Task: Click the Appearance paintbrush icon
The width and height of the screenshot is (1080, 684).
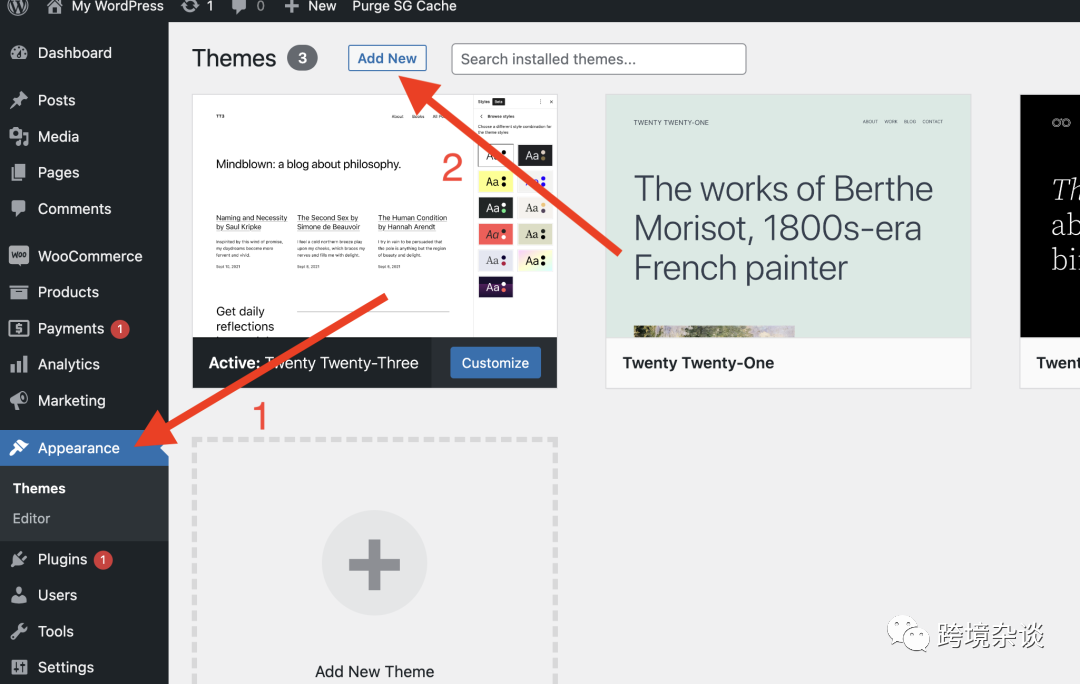Action: (19, 448)
